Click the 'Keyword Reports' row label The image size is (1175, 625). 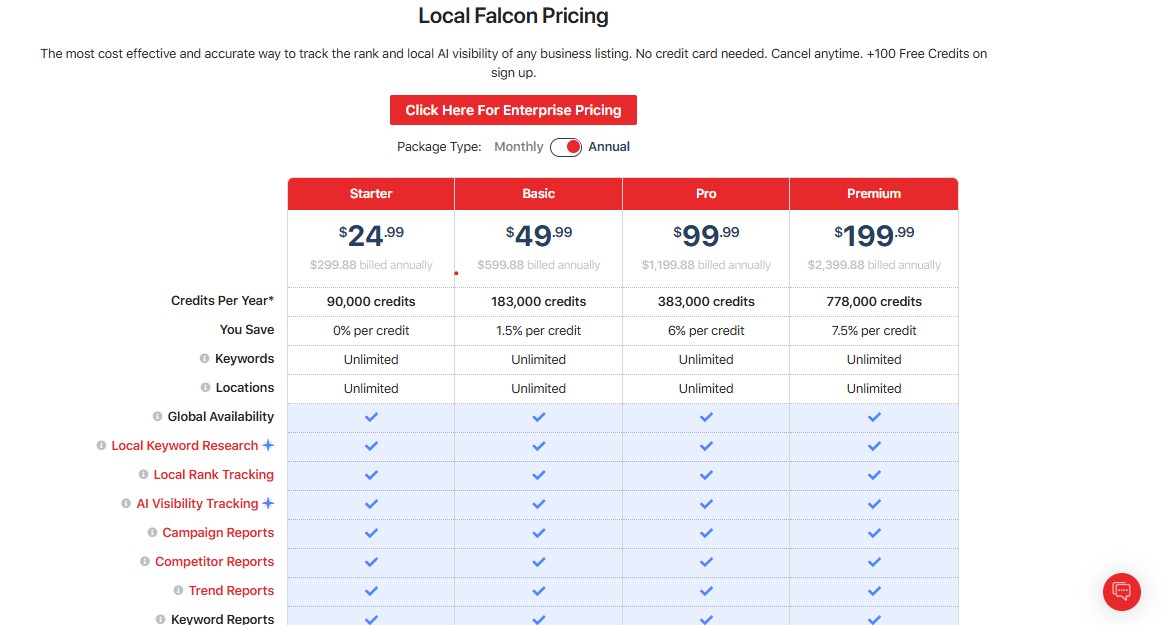[x=223, y=619]
